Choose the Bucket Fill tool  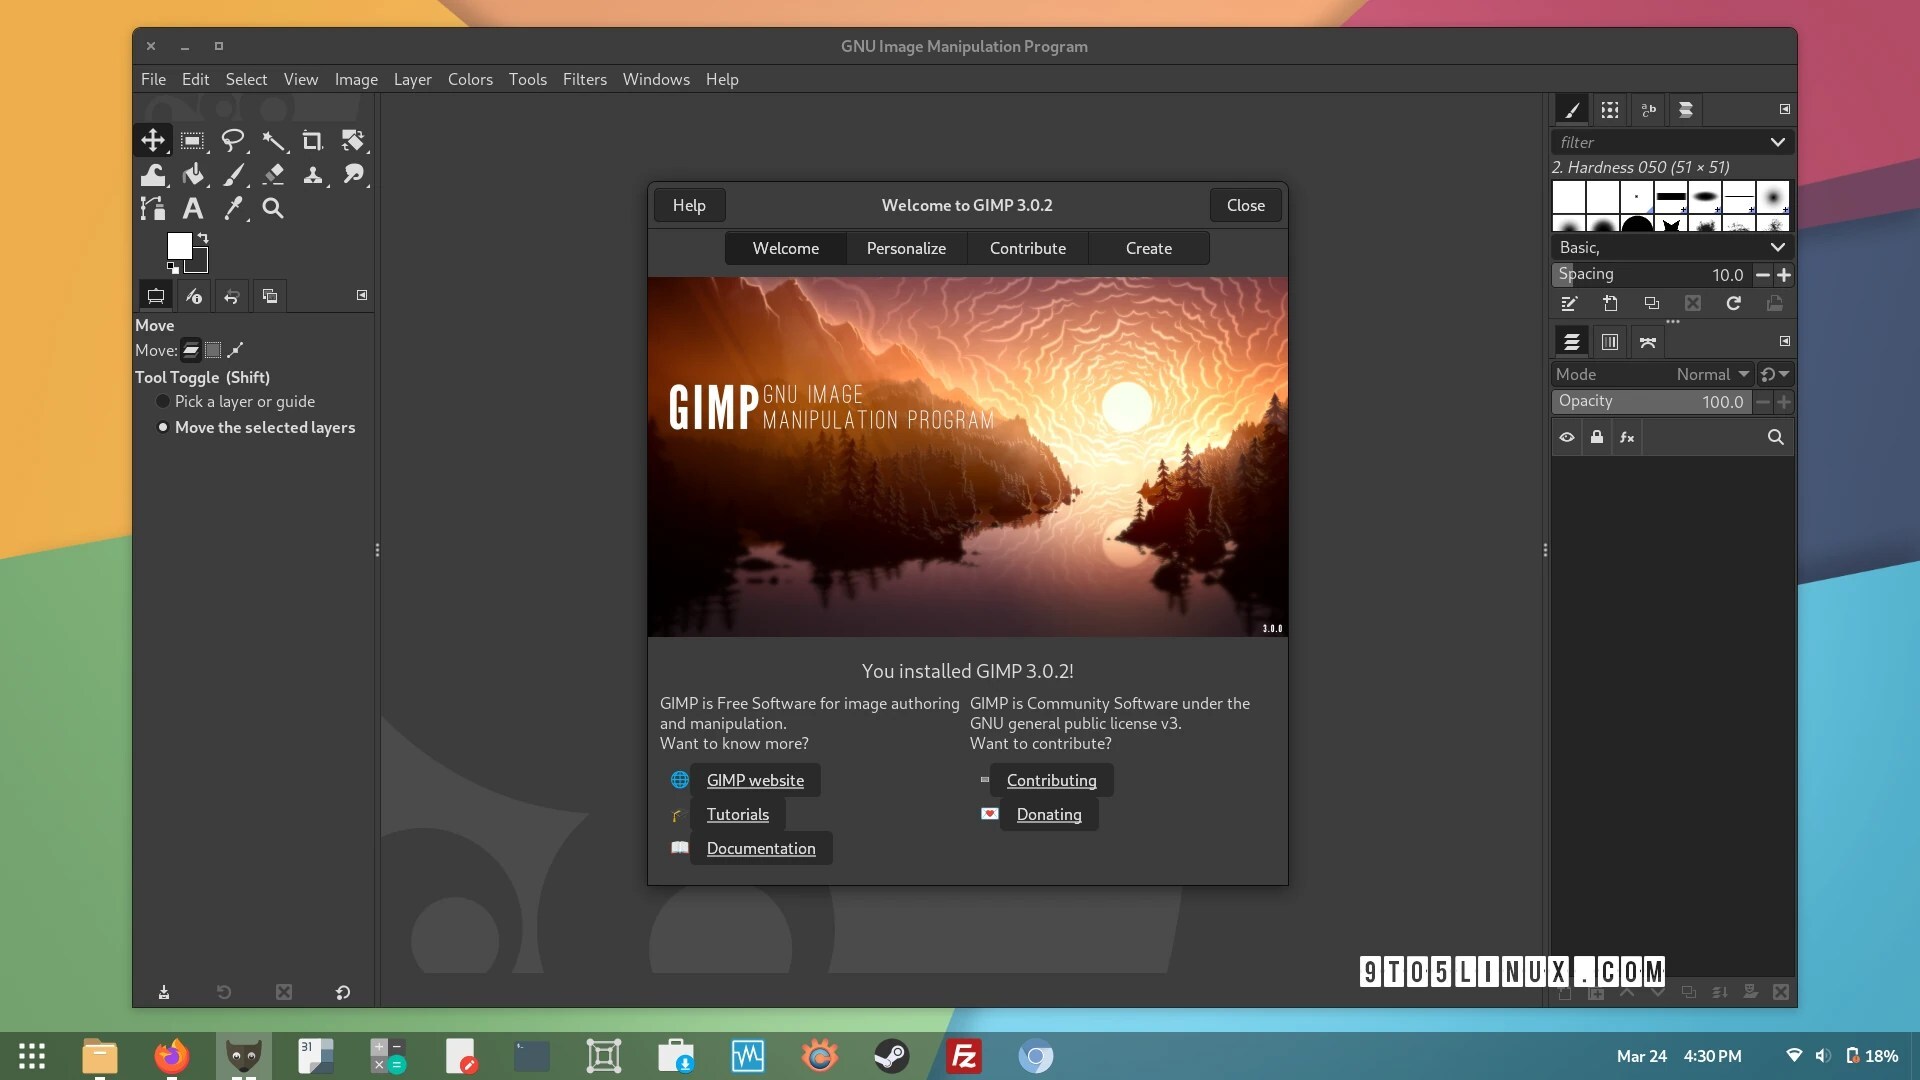click(192, 175)
